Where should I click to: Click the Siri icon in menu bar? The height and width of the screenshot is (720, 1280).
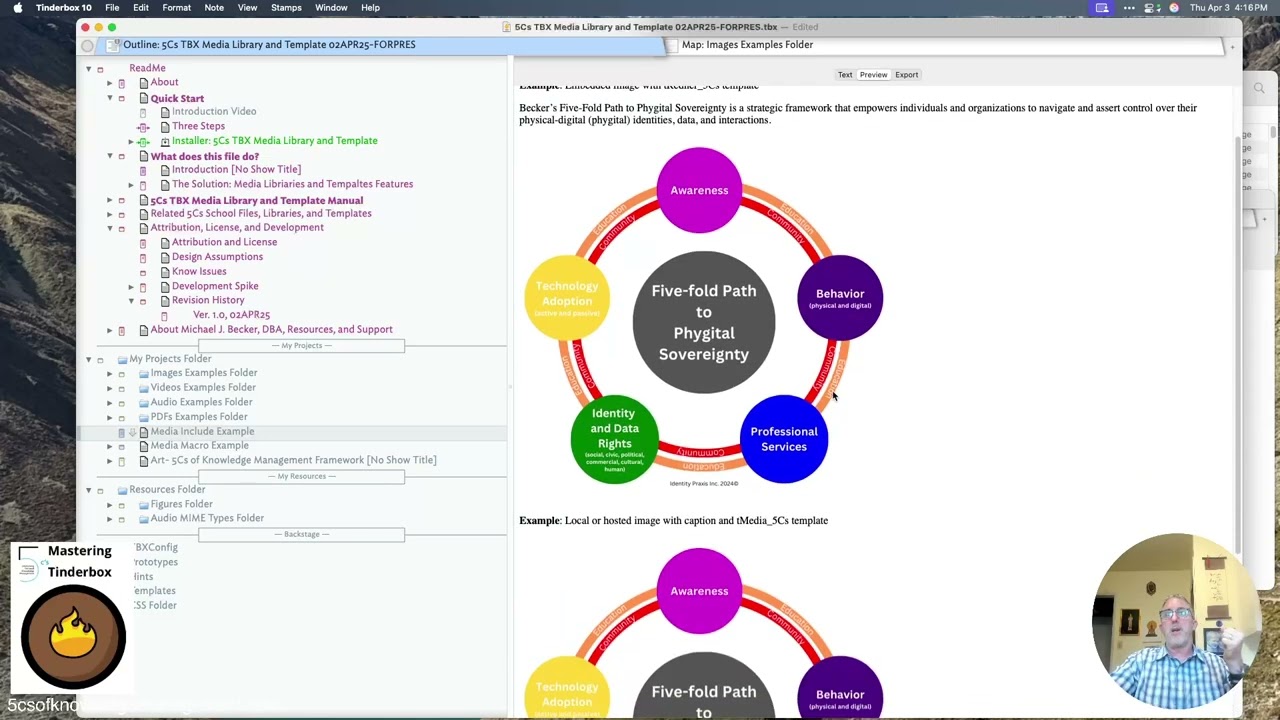1174,8
